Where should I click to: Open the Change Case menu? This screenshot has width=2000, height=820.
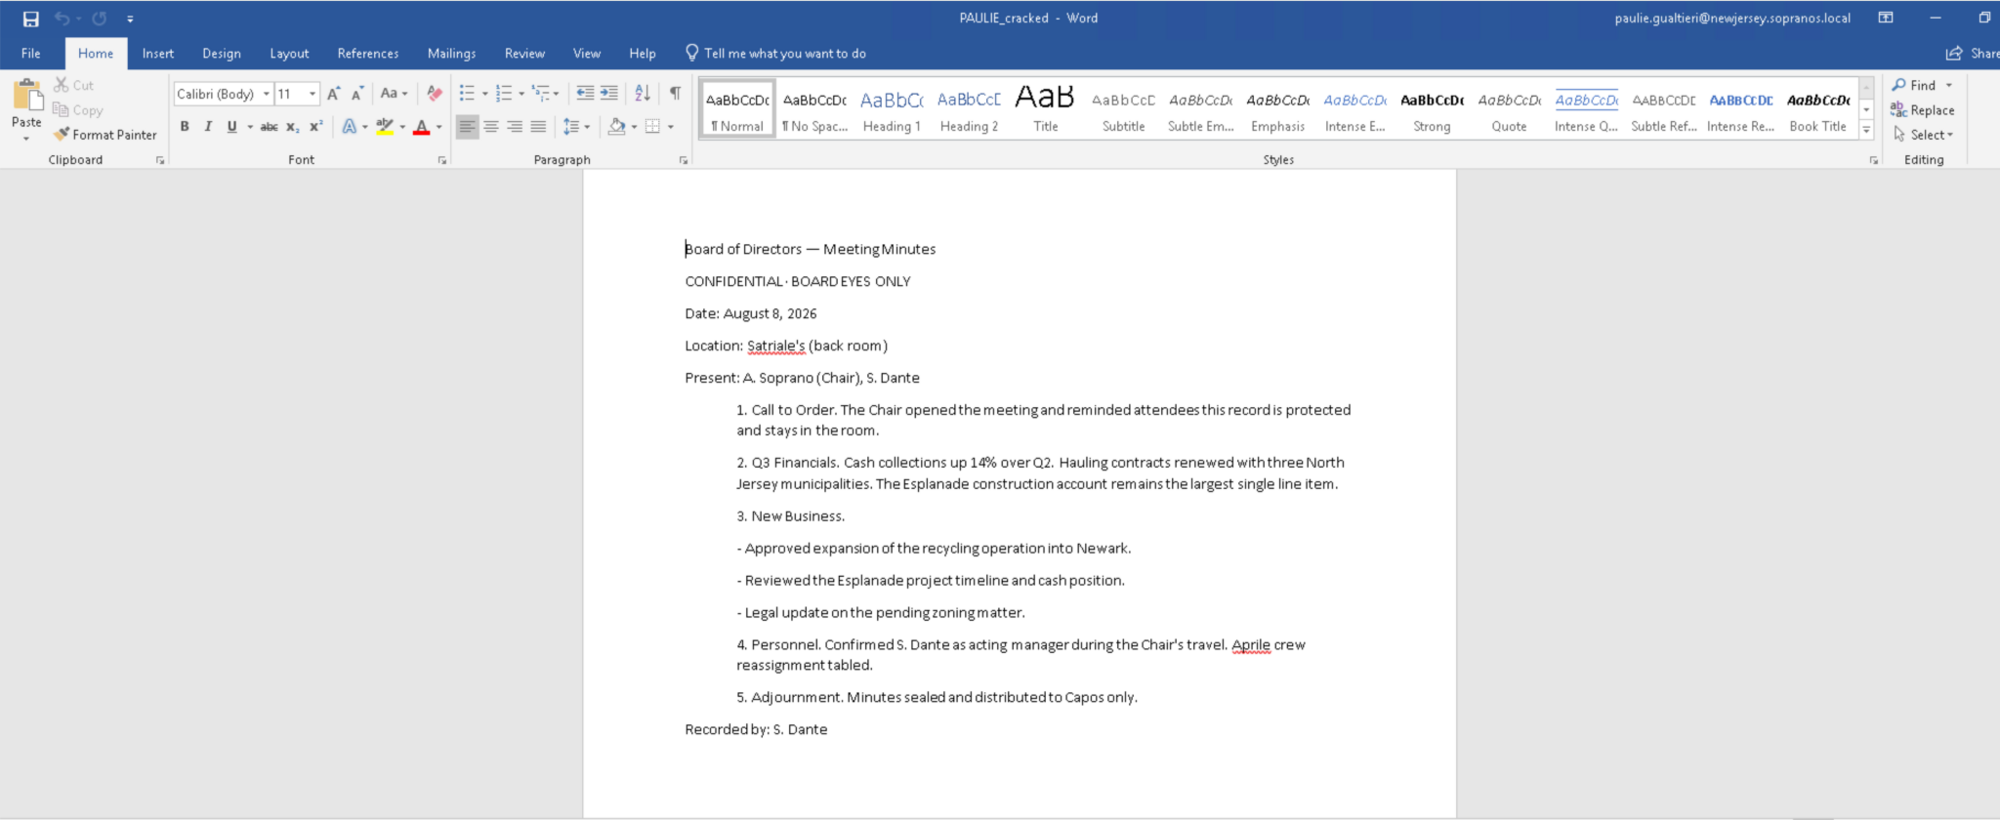[394, 93]
